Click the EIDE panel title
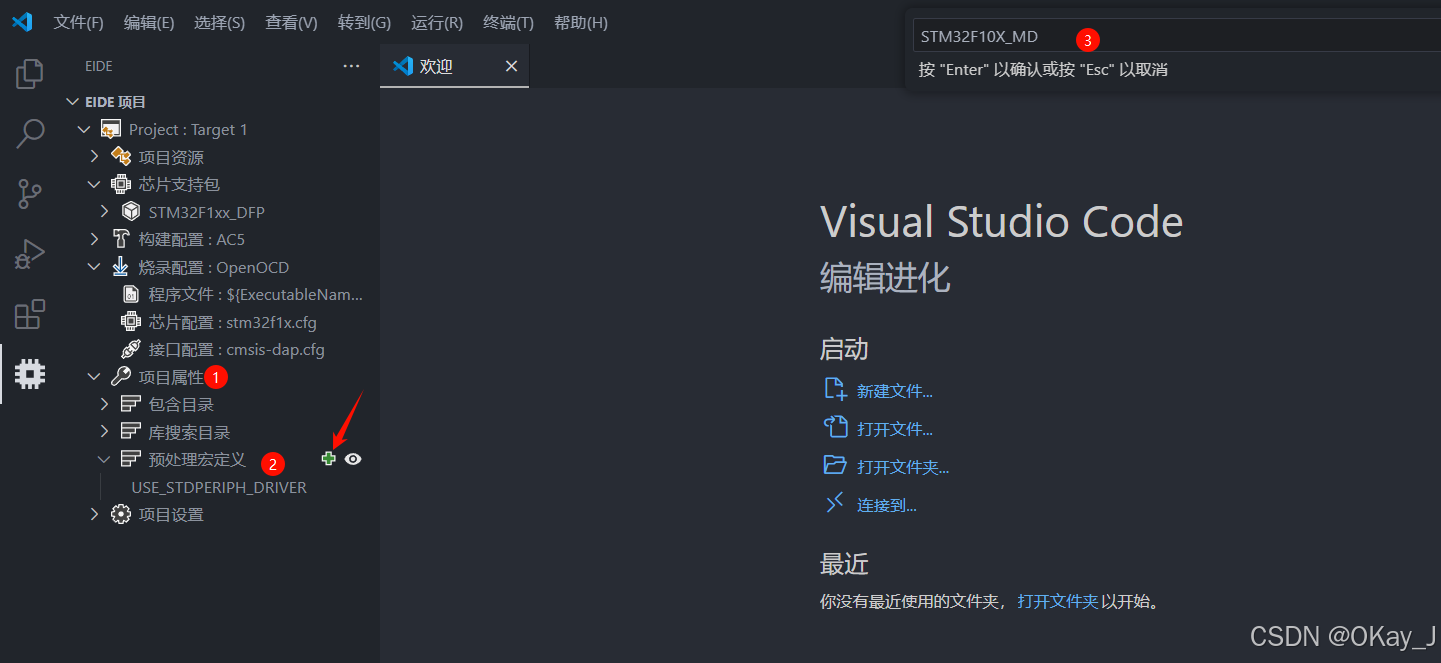1441x663 pixels. (99, 66)
